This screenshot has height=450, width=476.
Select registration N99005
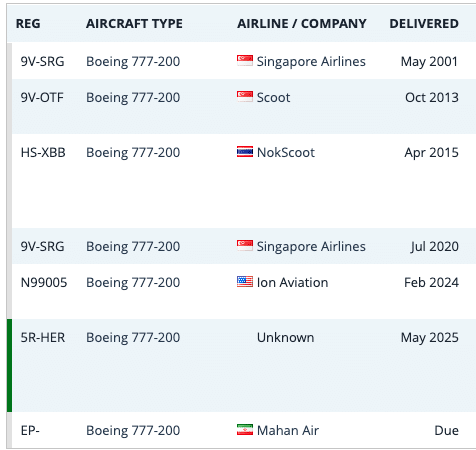point(44,282)
